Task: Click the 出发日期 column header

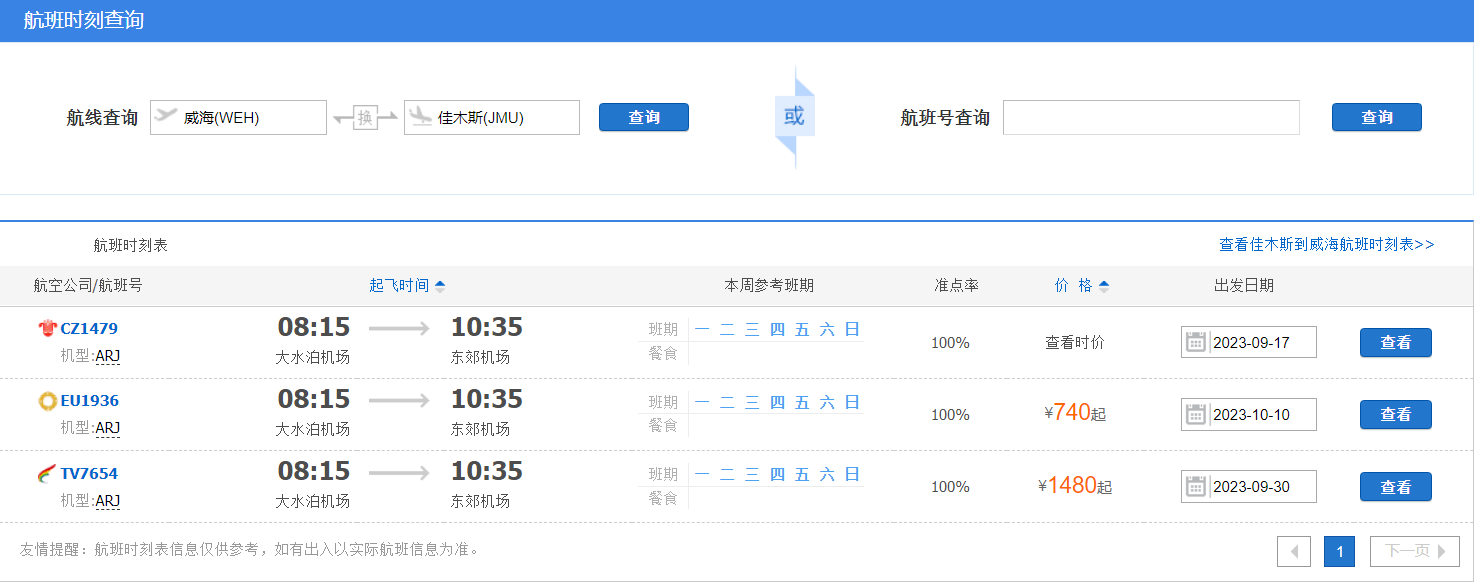Action: (1244, 286)
